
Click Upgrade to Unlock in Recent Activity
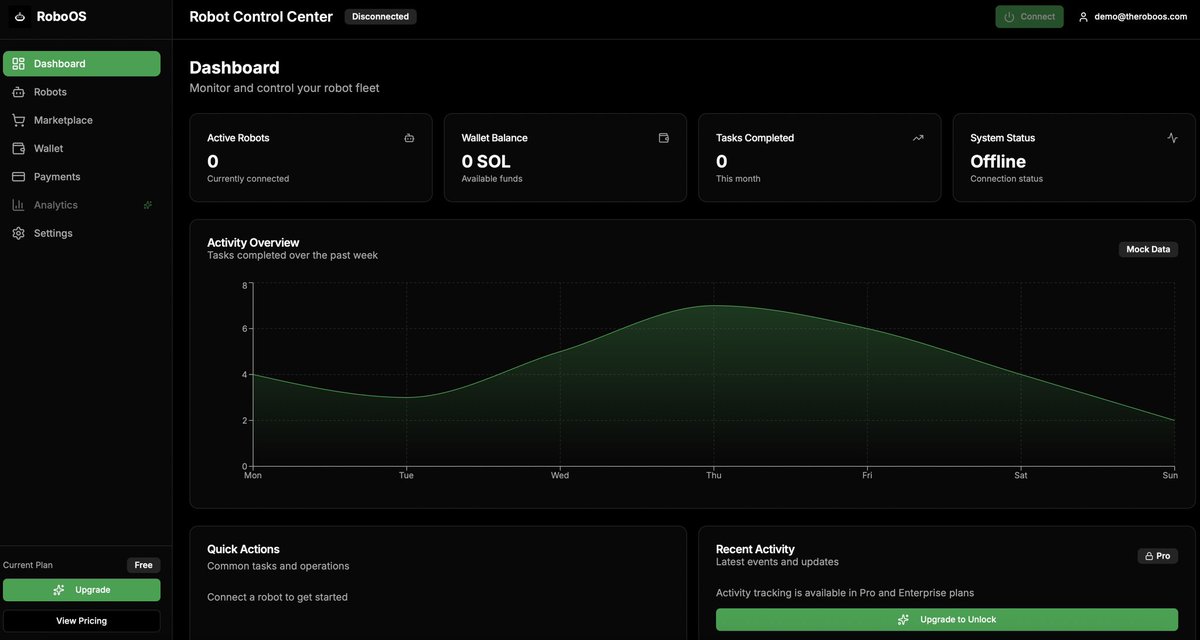[947, 618]
